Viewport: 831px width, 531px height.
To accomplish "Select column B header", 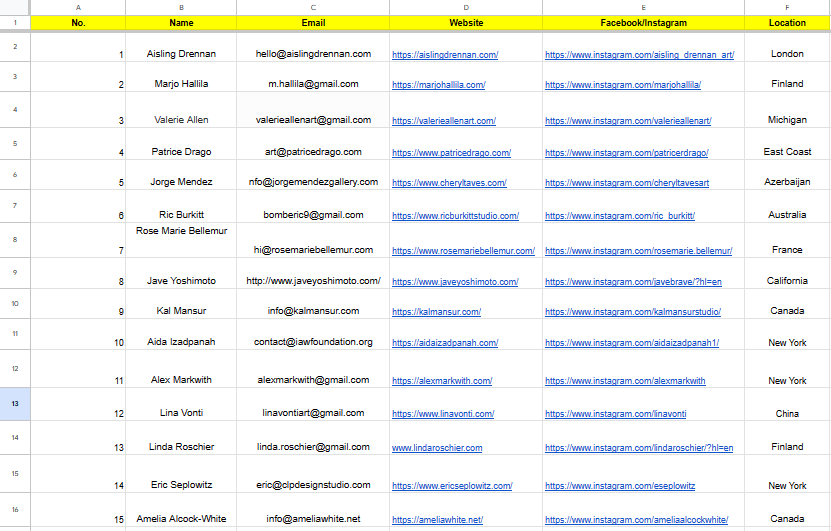I will [181, 7].
